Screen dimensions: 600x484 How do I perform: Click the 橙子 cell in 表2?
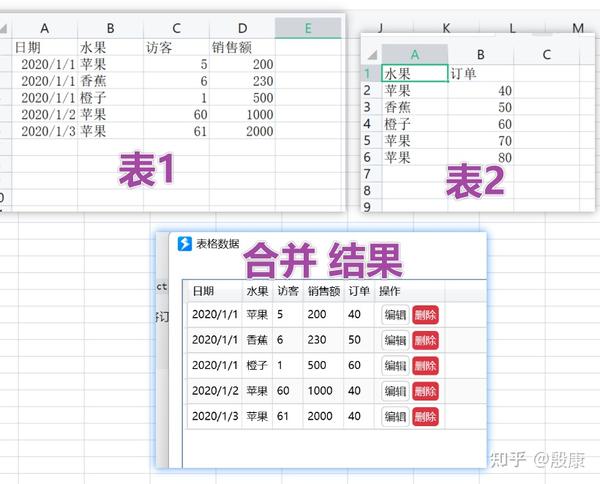tap(415, 124)
